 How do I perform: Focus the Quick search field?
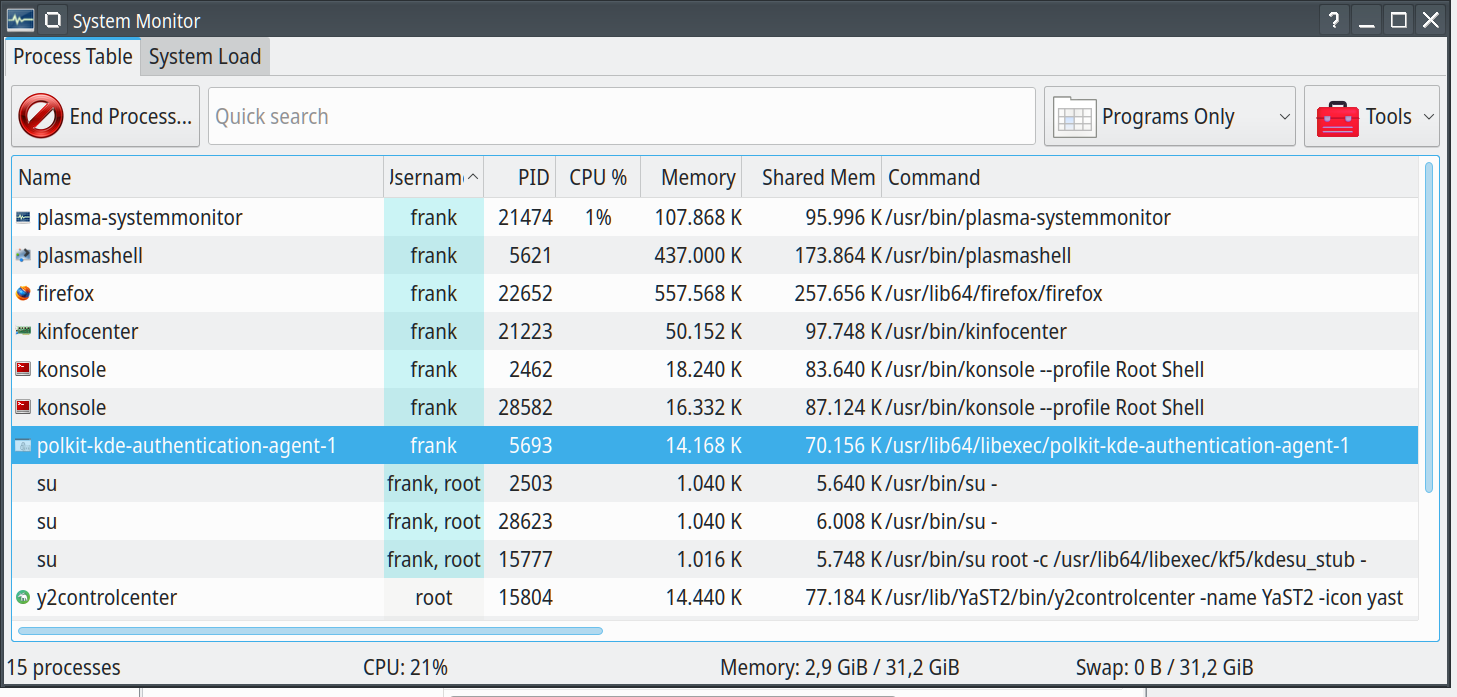[621, 117]
